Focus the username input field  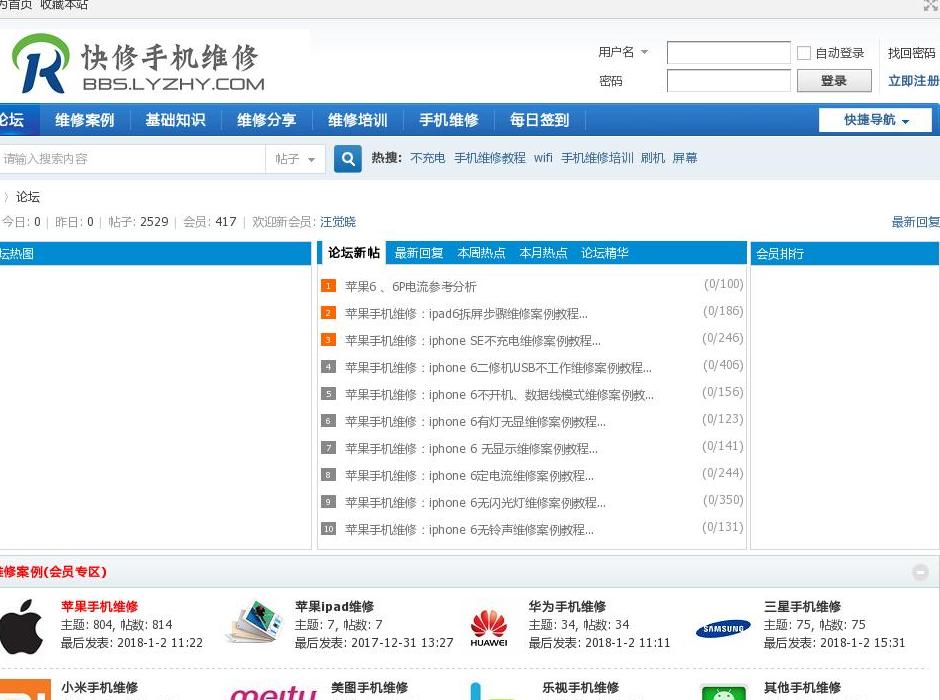(728, 52)
